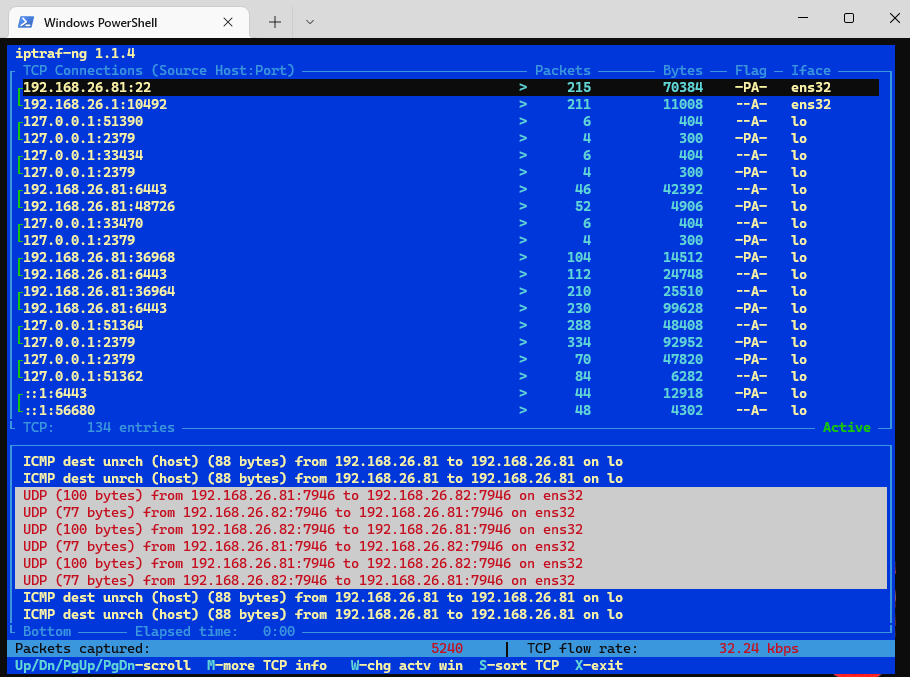Click the Elapsed time 0:00 label
This screenshot has width=910, height=677.
(215, 631)
